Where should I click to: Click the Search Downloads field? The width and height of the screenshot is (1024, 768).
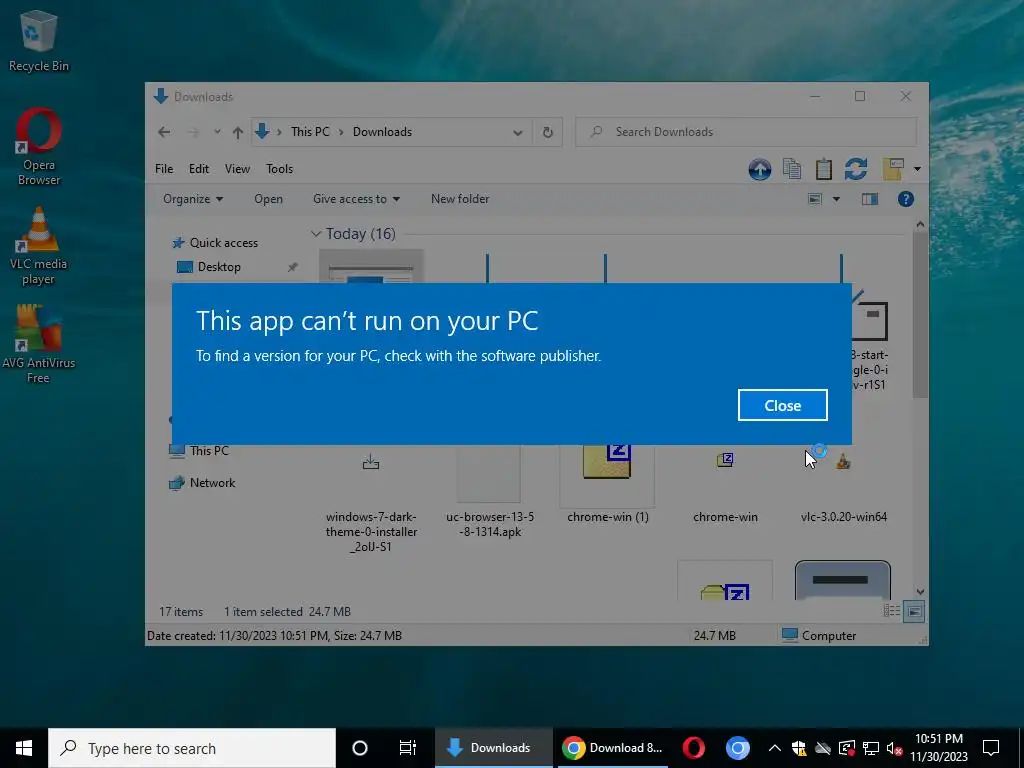tap(746, 132)
